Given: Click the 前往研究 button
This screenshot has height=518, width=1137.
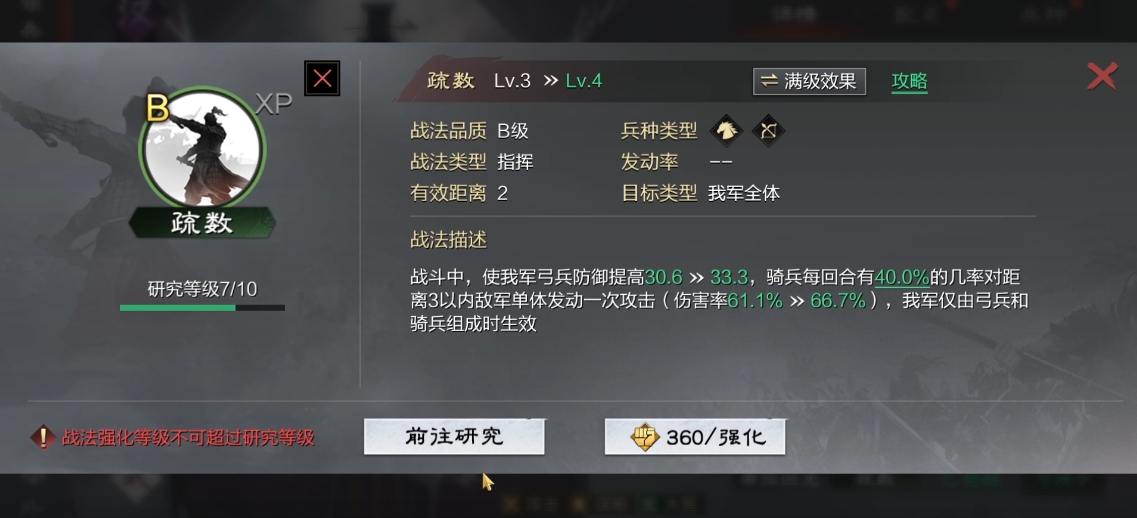Looking at the screenshot, I should (454, 437).
